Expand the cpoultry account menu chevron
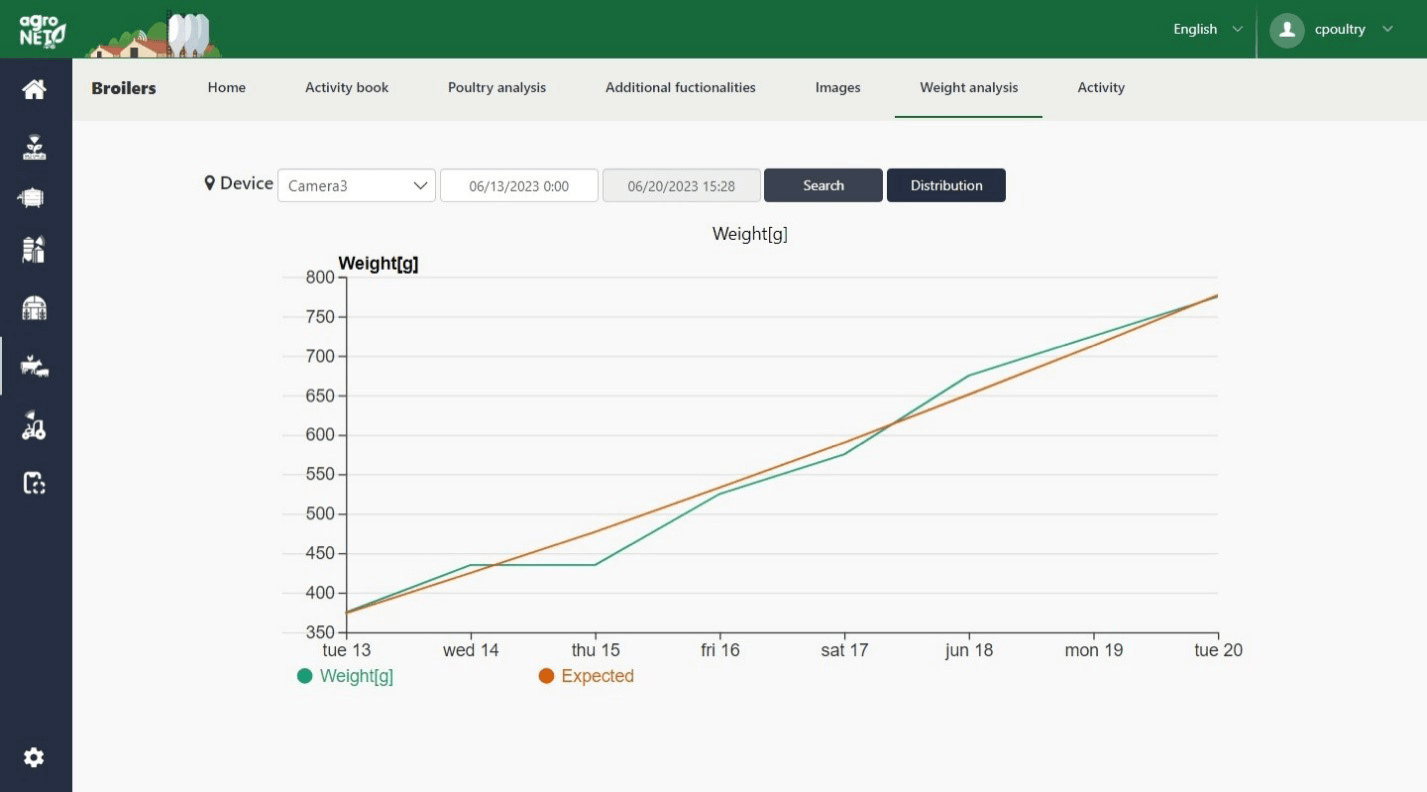The height and width of the screenshot is (792, 1427). (x=1387, y=29)
